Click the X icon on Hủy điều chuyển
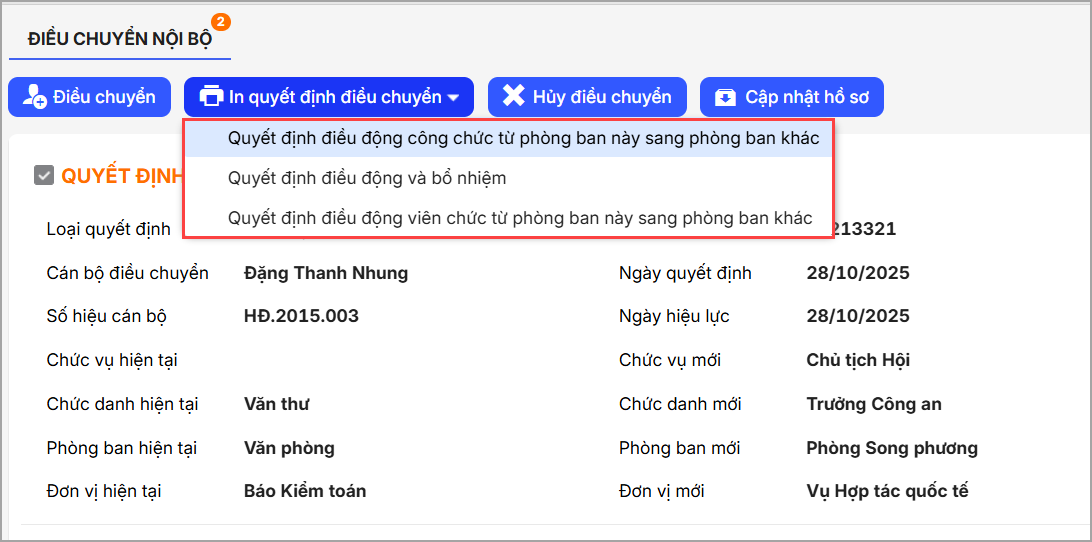The image size is (1092, 542). click(x=513, y=96)
